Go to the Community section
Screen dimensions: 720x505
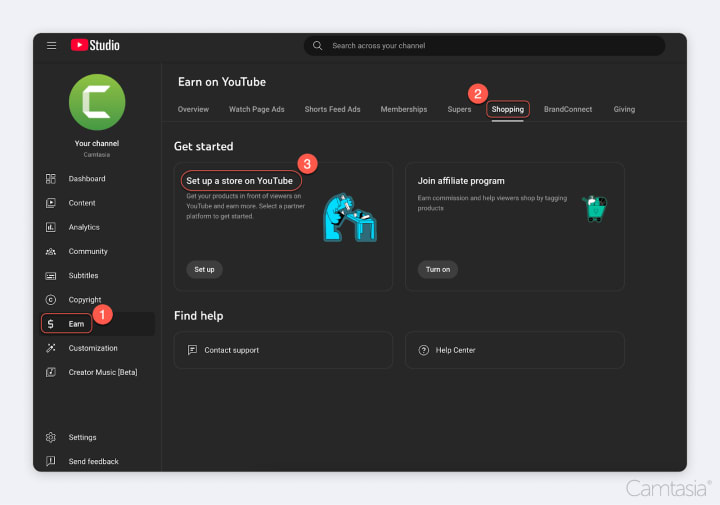(88, 252)
